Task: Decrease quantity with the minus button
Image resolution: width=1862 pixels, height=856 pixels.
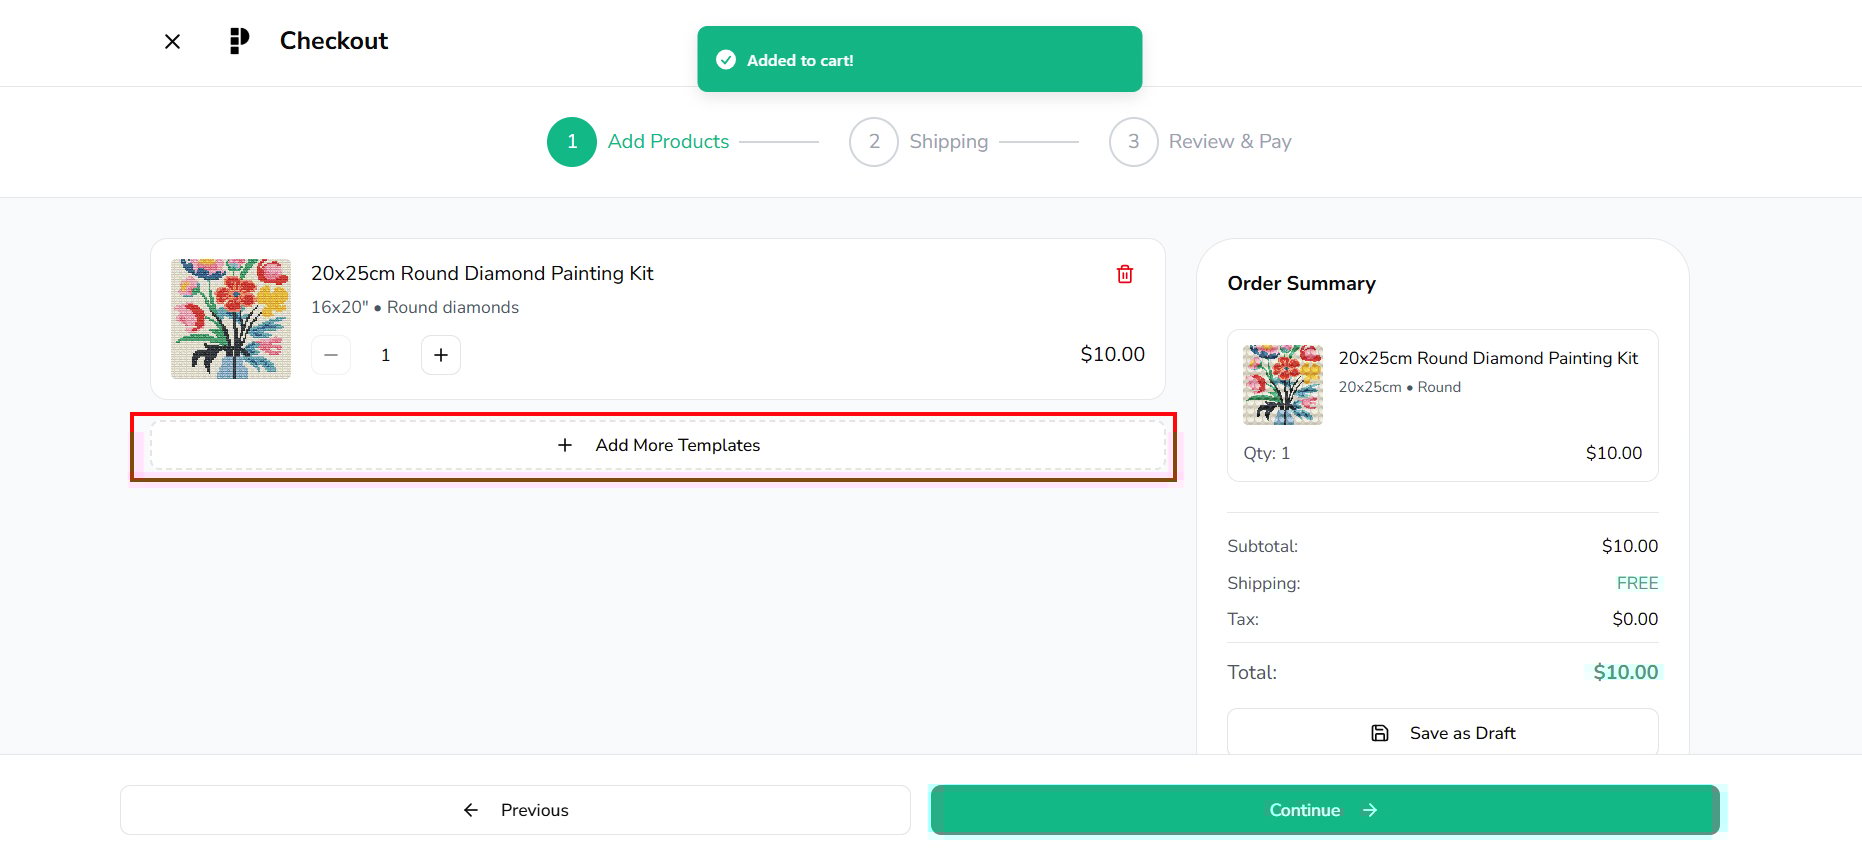Action: (331, 355)
